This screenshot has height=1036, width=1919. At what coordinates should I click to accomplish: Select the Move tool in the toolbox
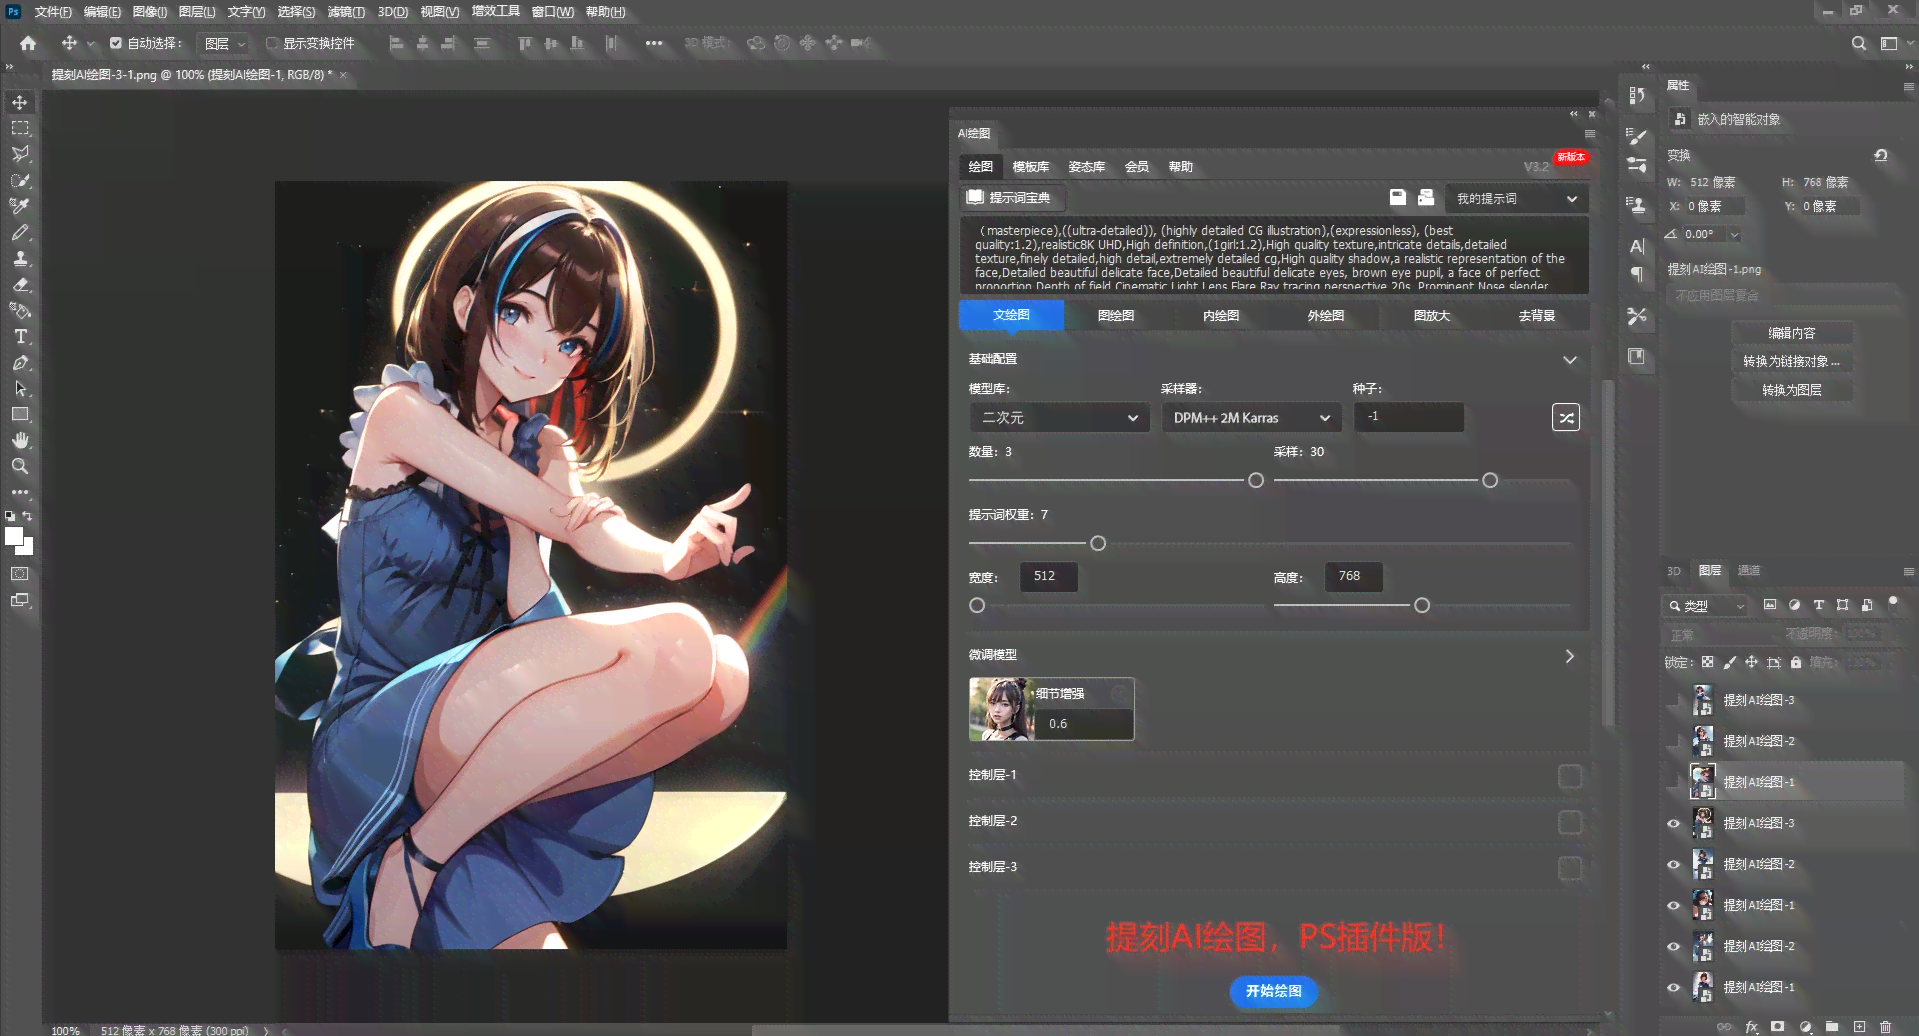(20, 102)
